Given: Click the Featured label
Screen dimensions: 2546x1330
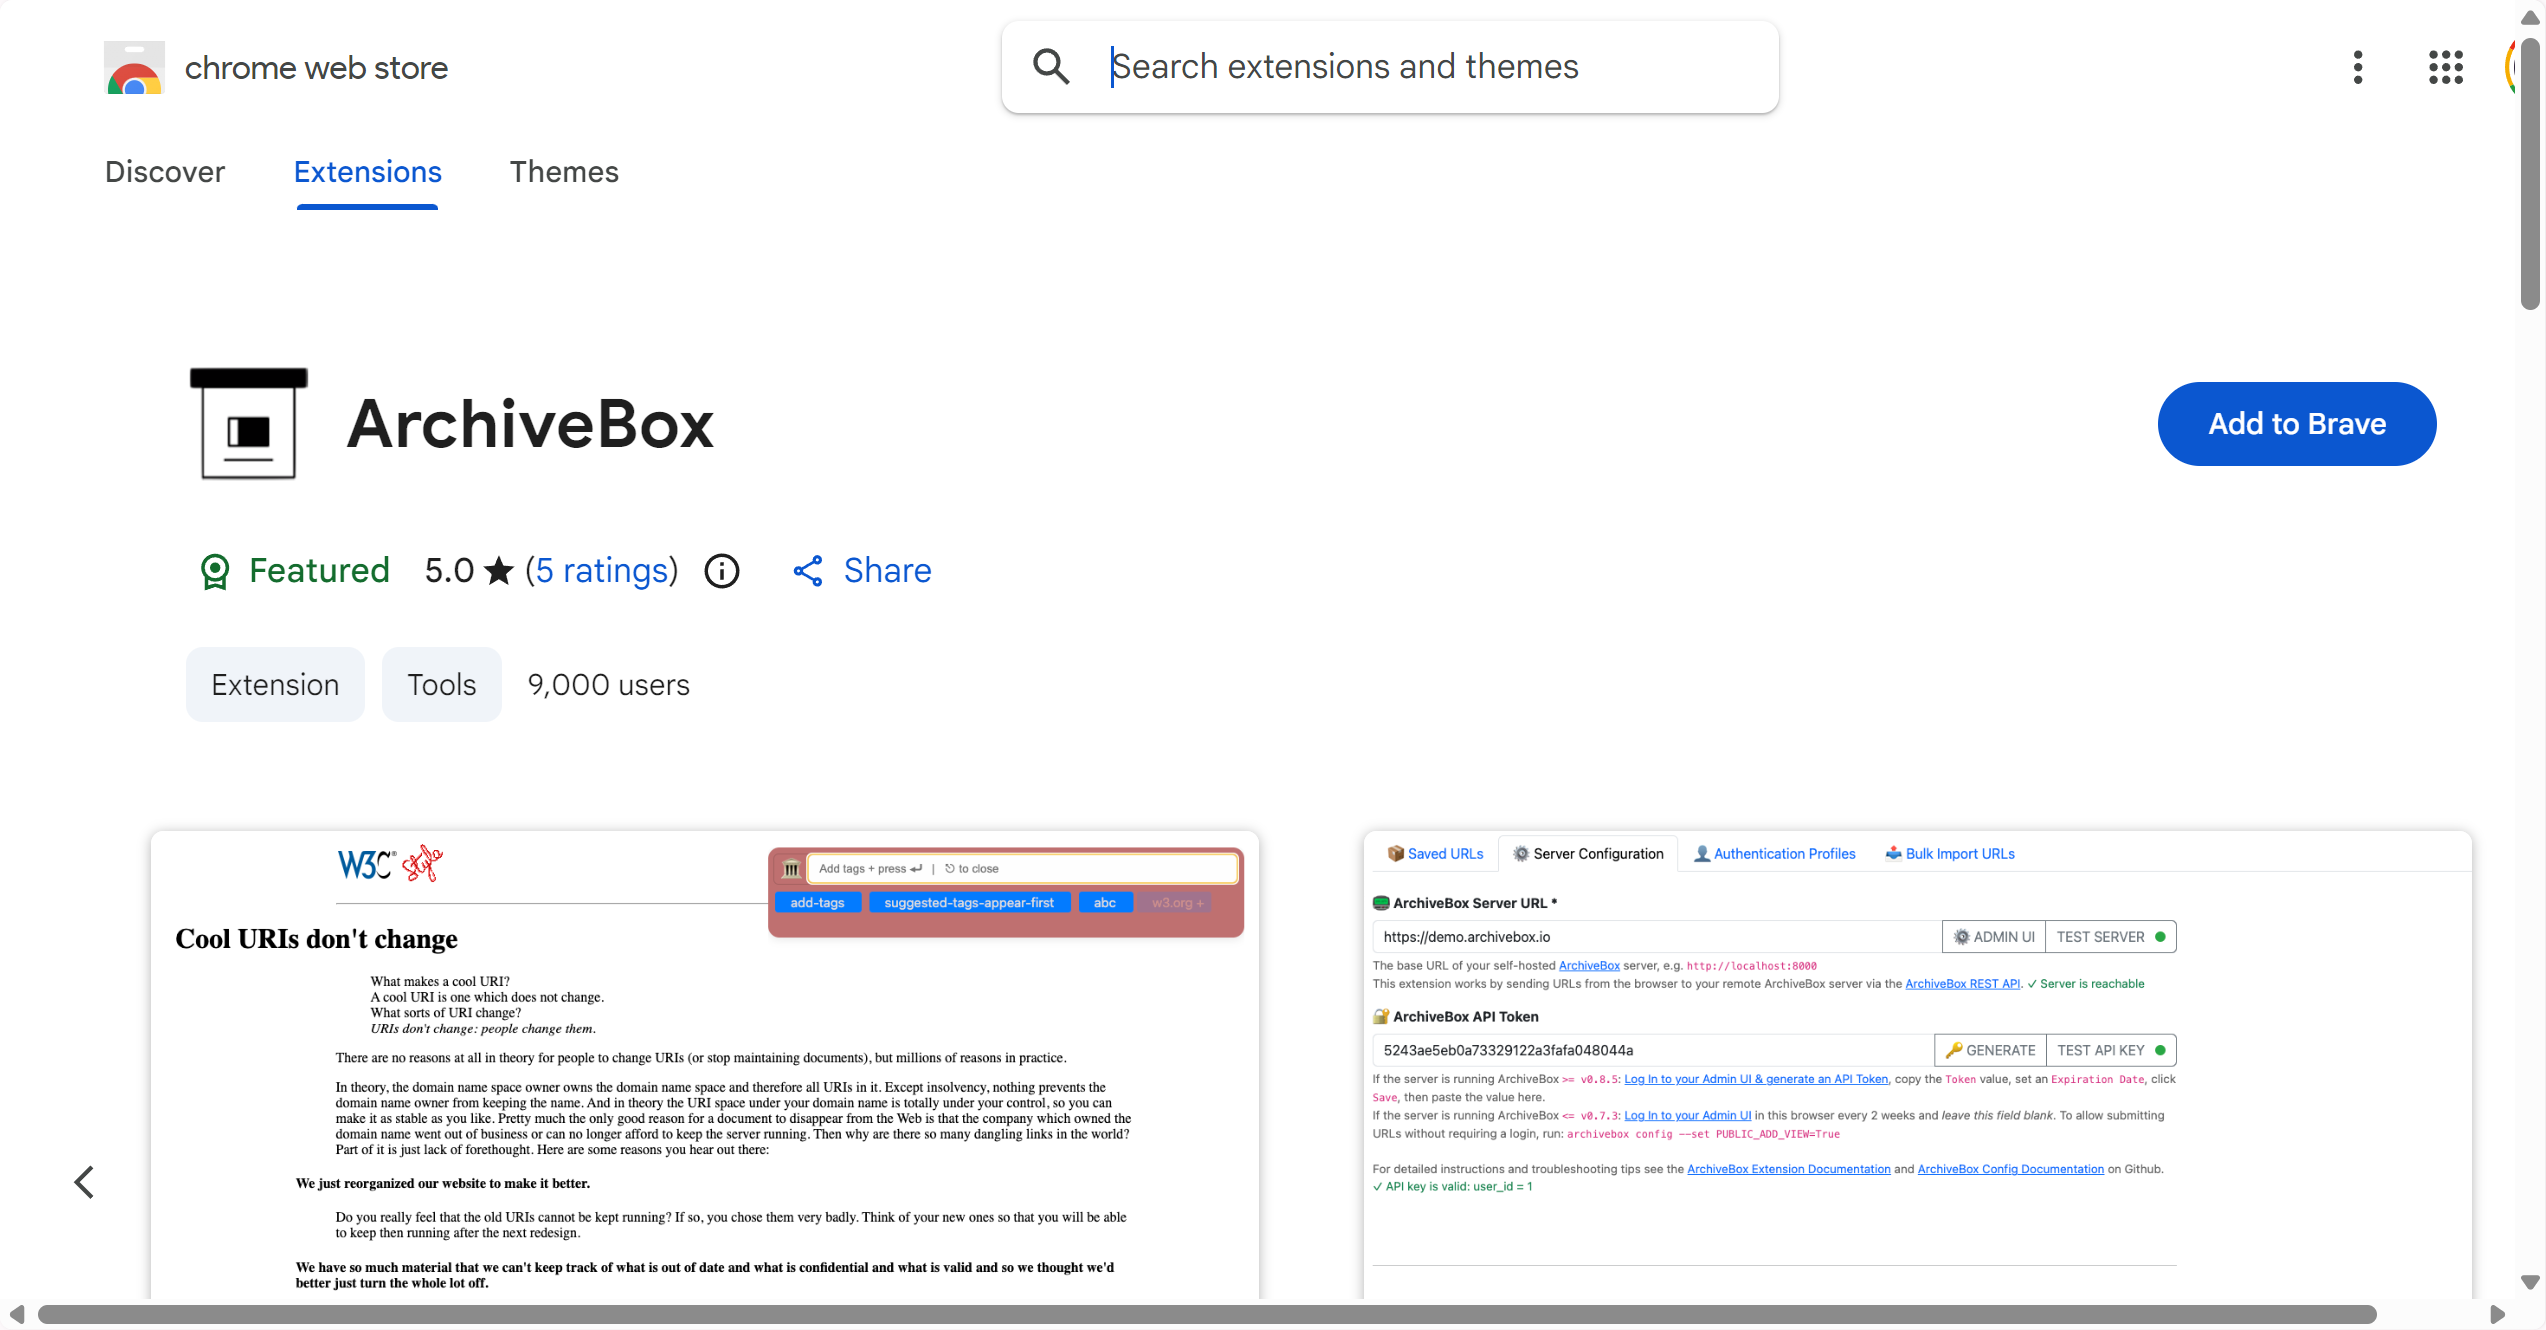Looking at the screenshot, I should pyautogui.click(x=319, y=571).
